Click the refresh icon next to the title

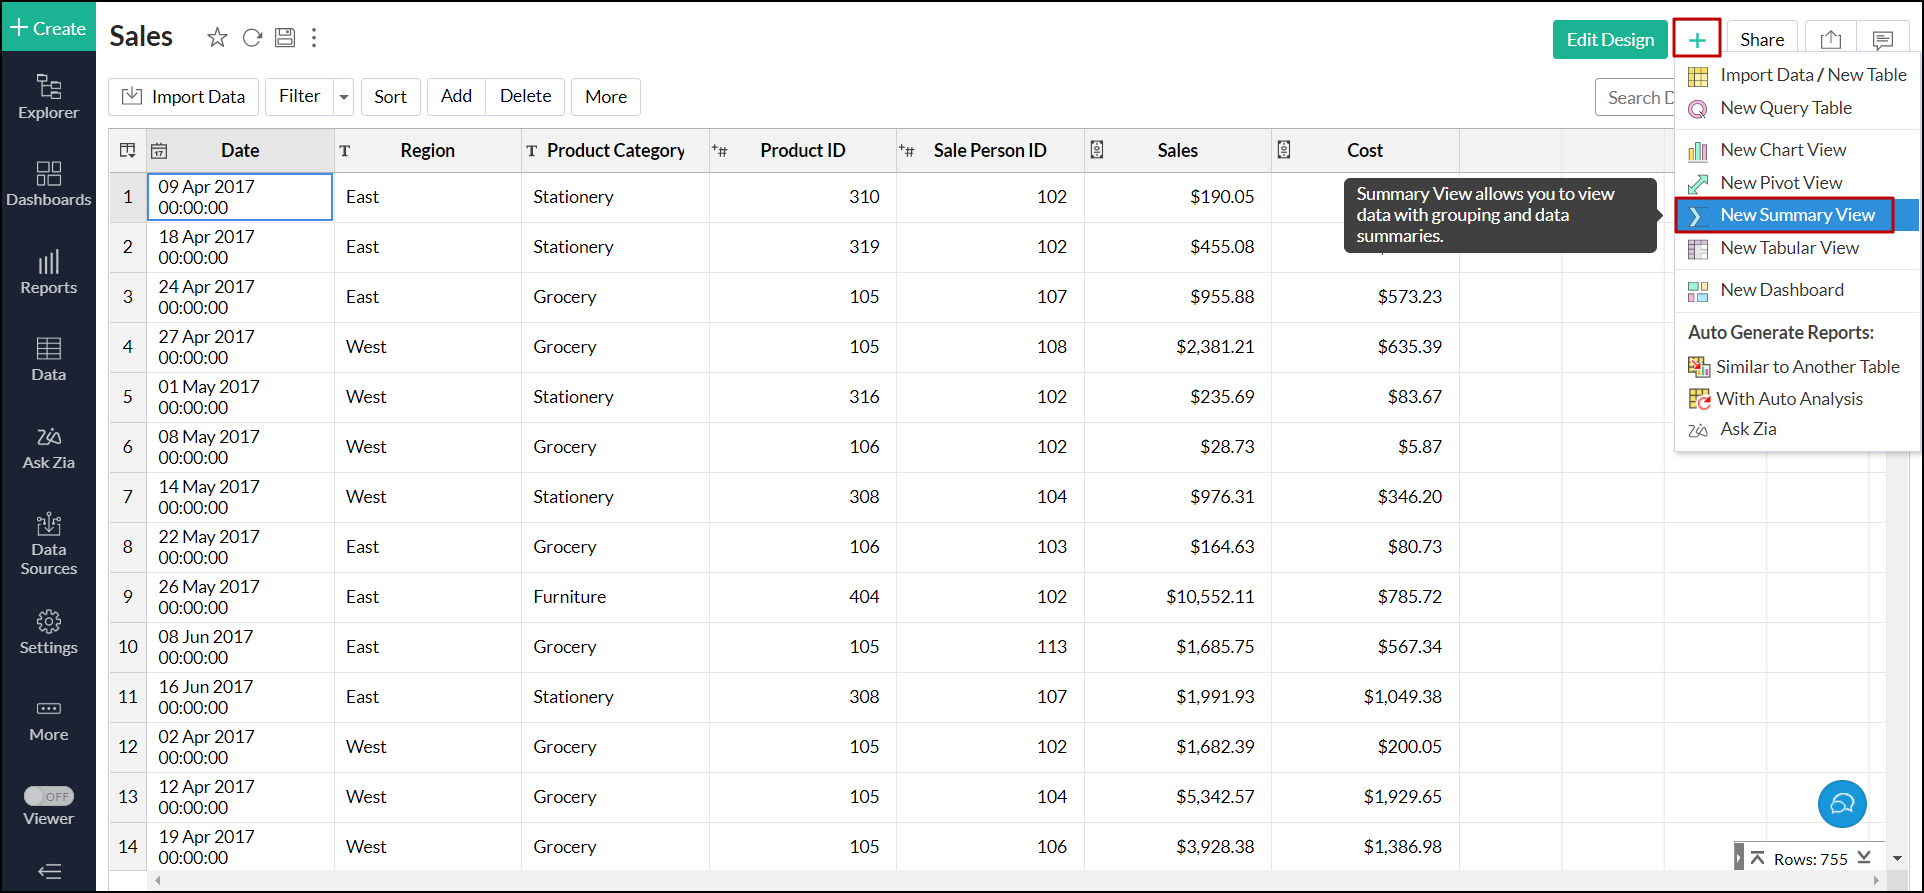(x=252, y=38)
